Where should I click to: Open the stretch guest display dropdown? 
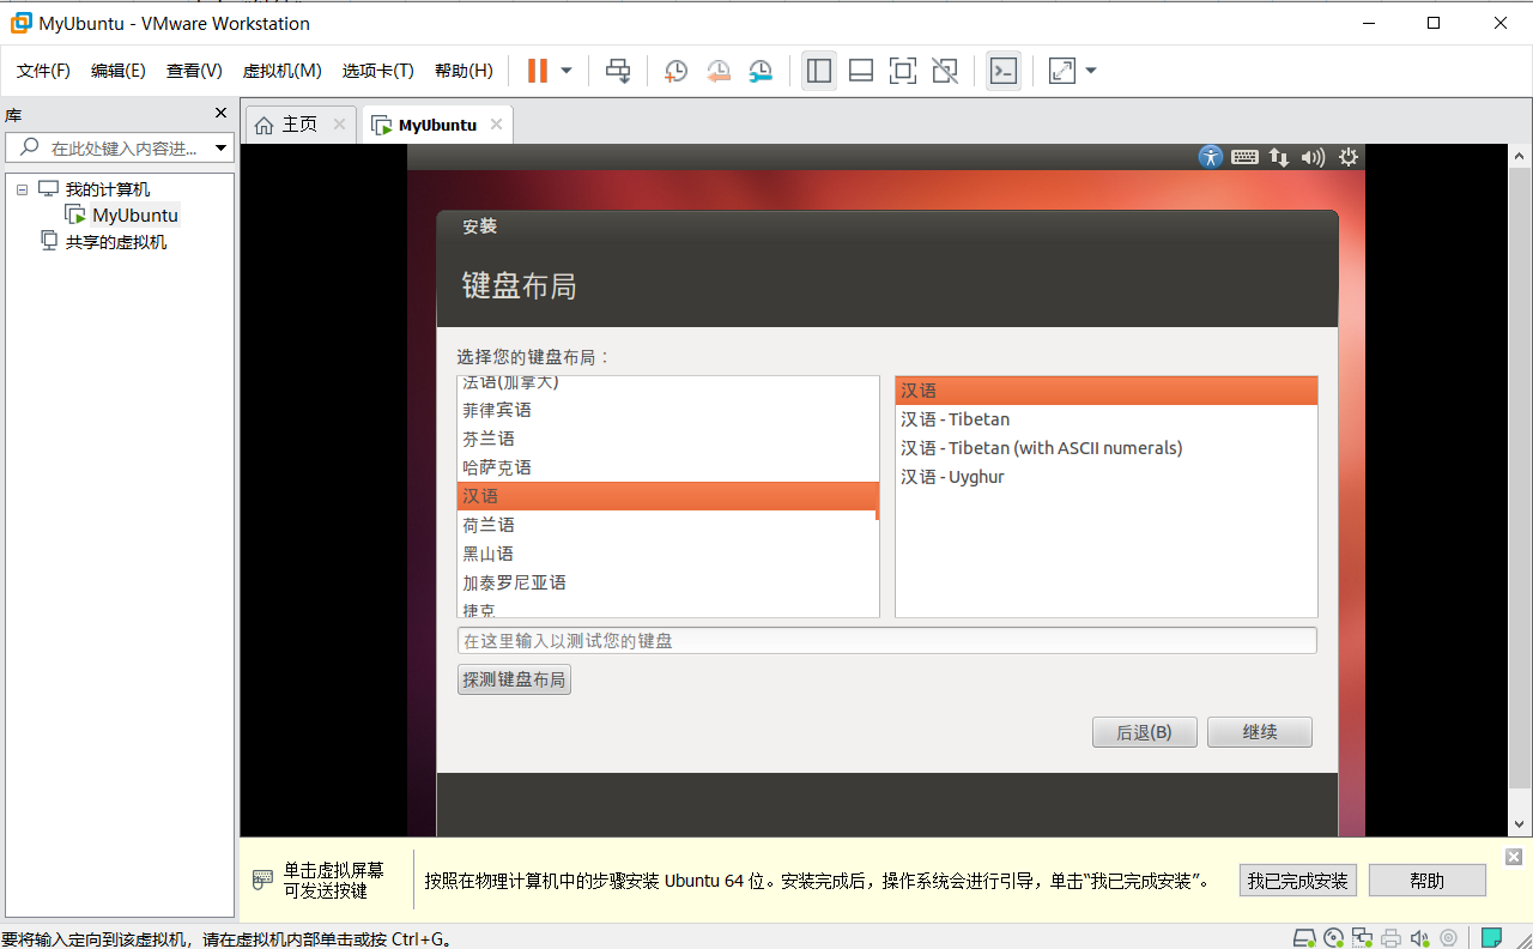[1090, 70]
